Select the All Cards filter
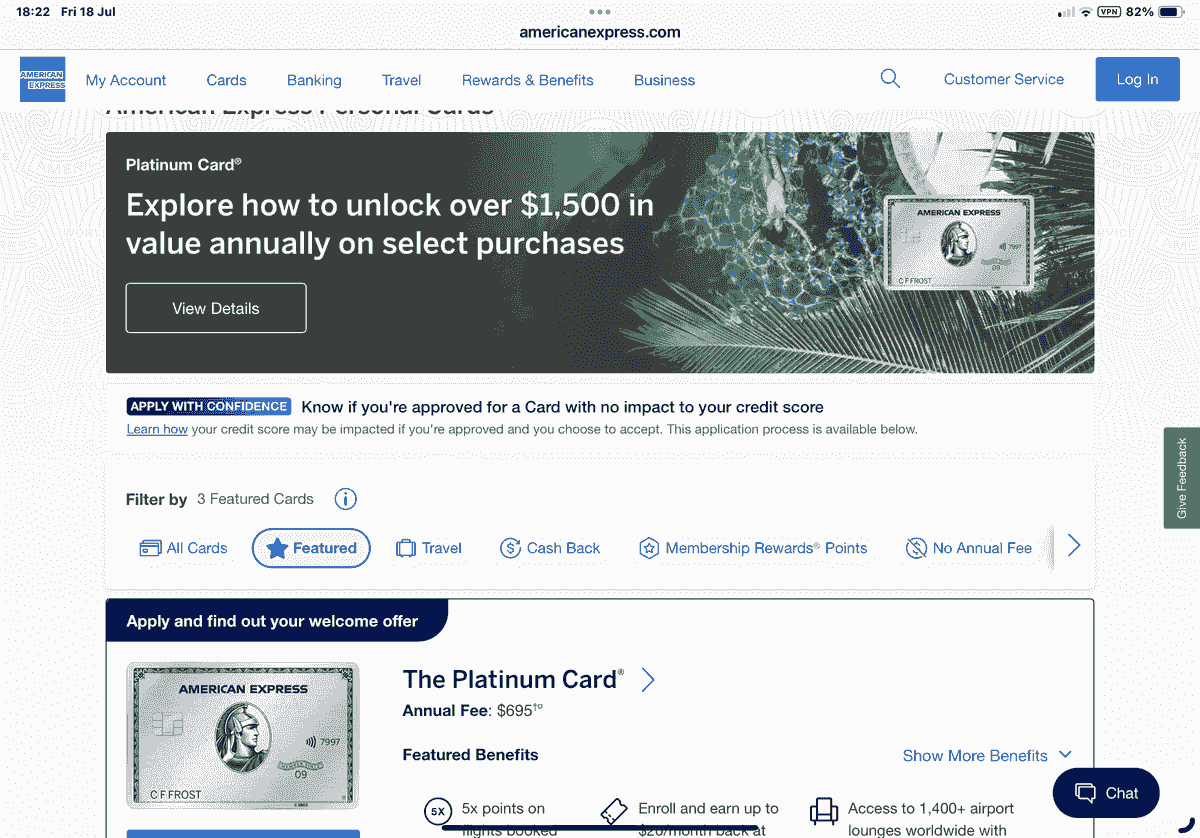 coord(184,548)
